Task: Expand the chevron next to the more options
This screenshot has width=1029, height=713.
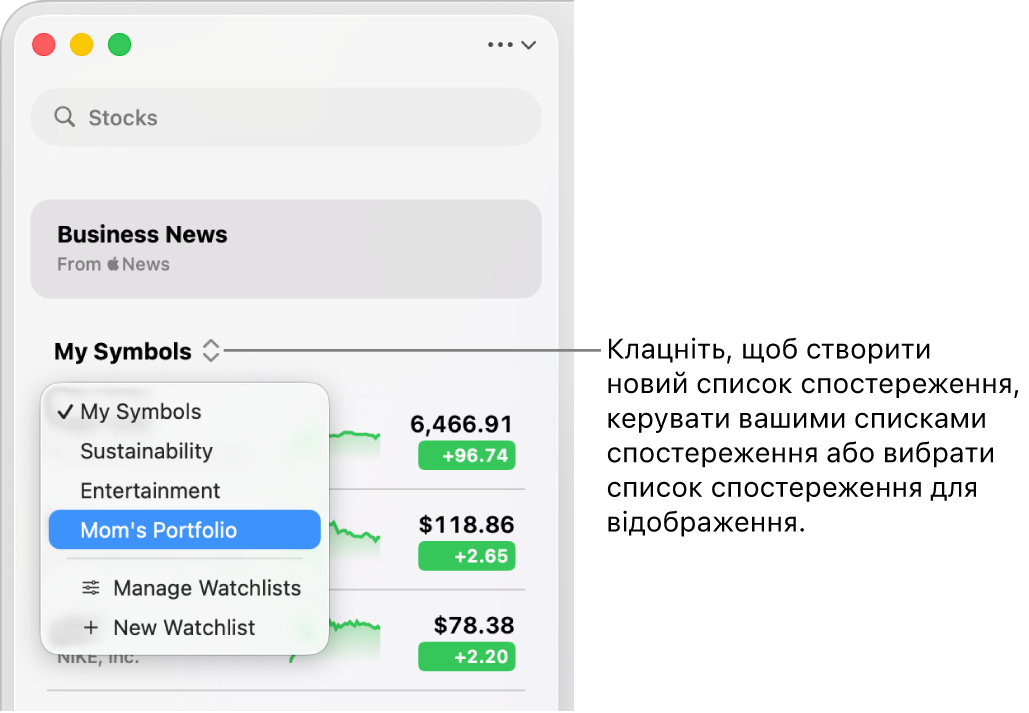Action: pyautogui.click(x=529, y=45)
